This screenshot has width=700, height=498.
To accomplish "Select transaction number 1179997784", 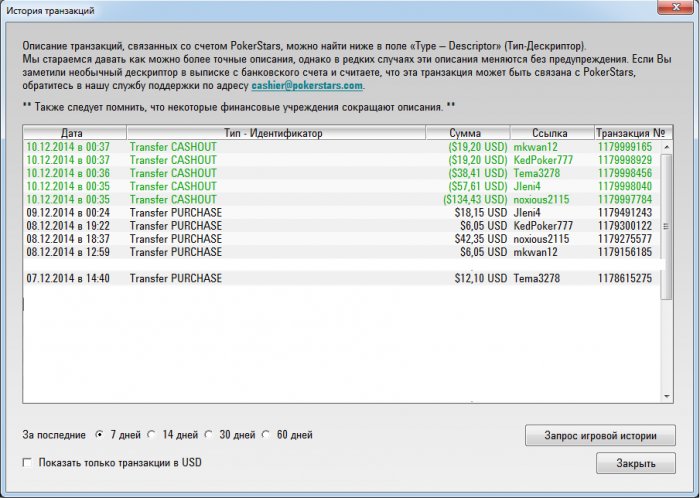I will click(625, 199).
